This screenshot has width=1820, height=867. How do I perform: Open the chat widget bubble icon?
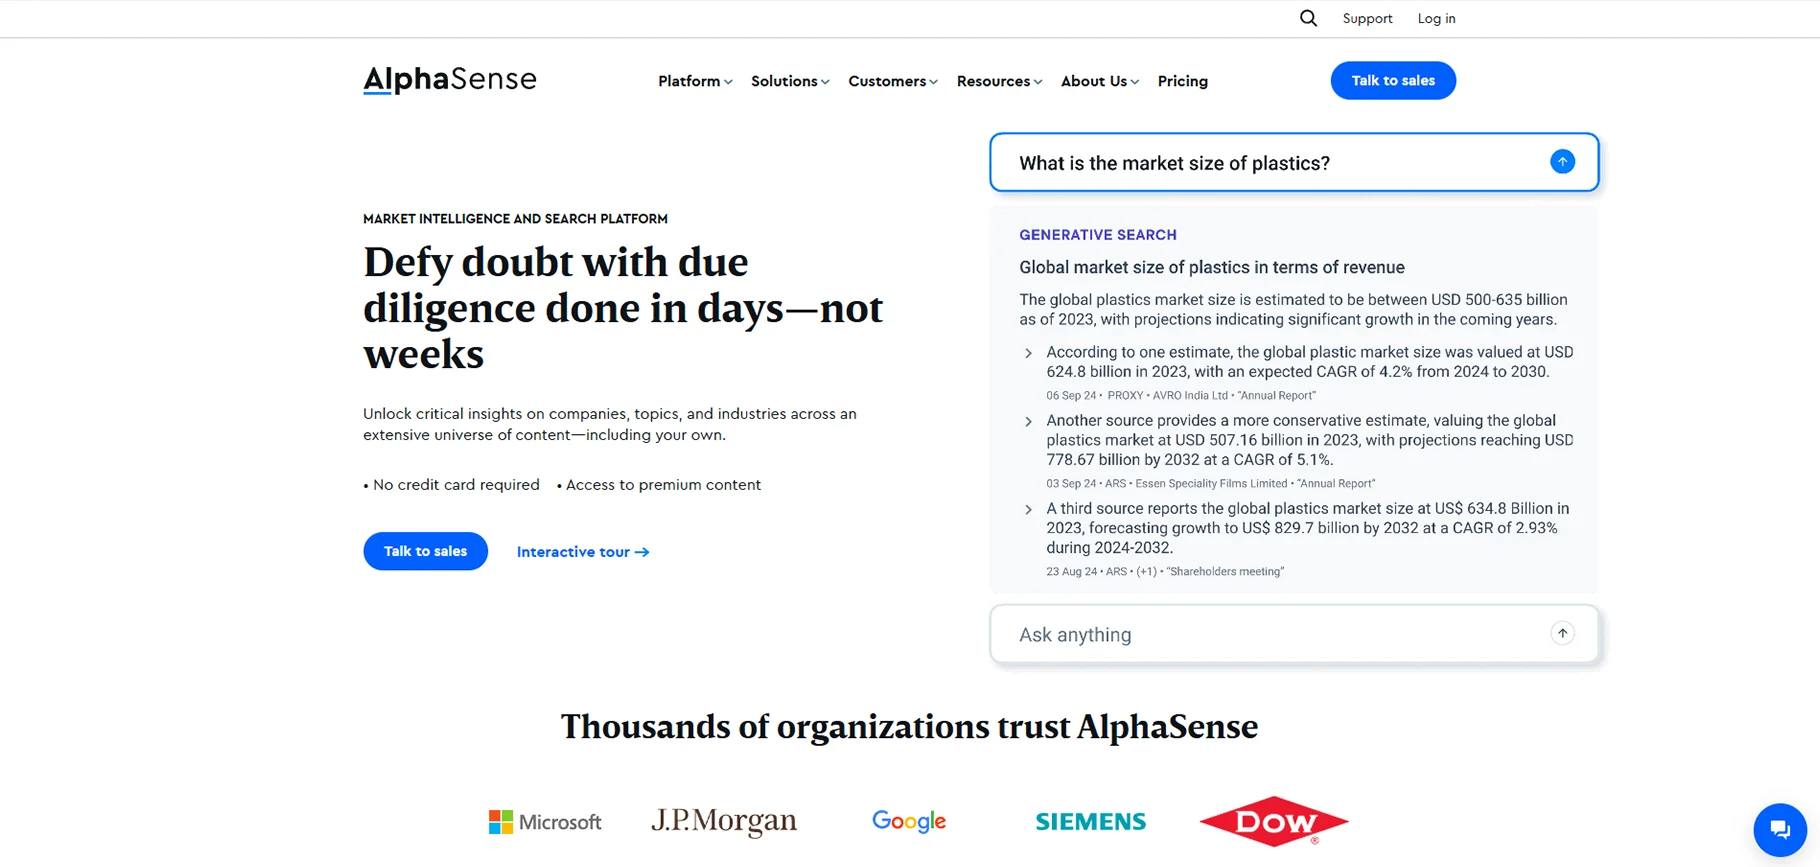[1780, 829]
